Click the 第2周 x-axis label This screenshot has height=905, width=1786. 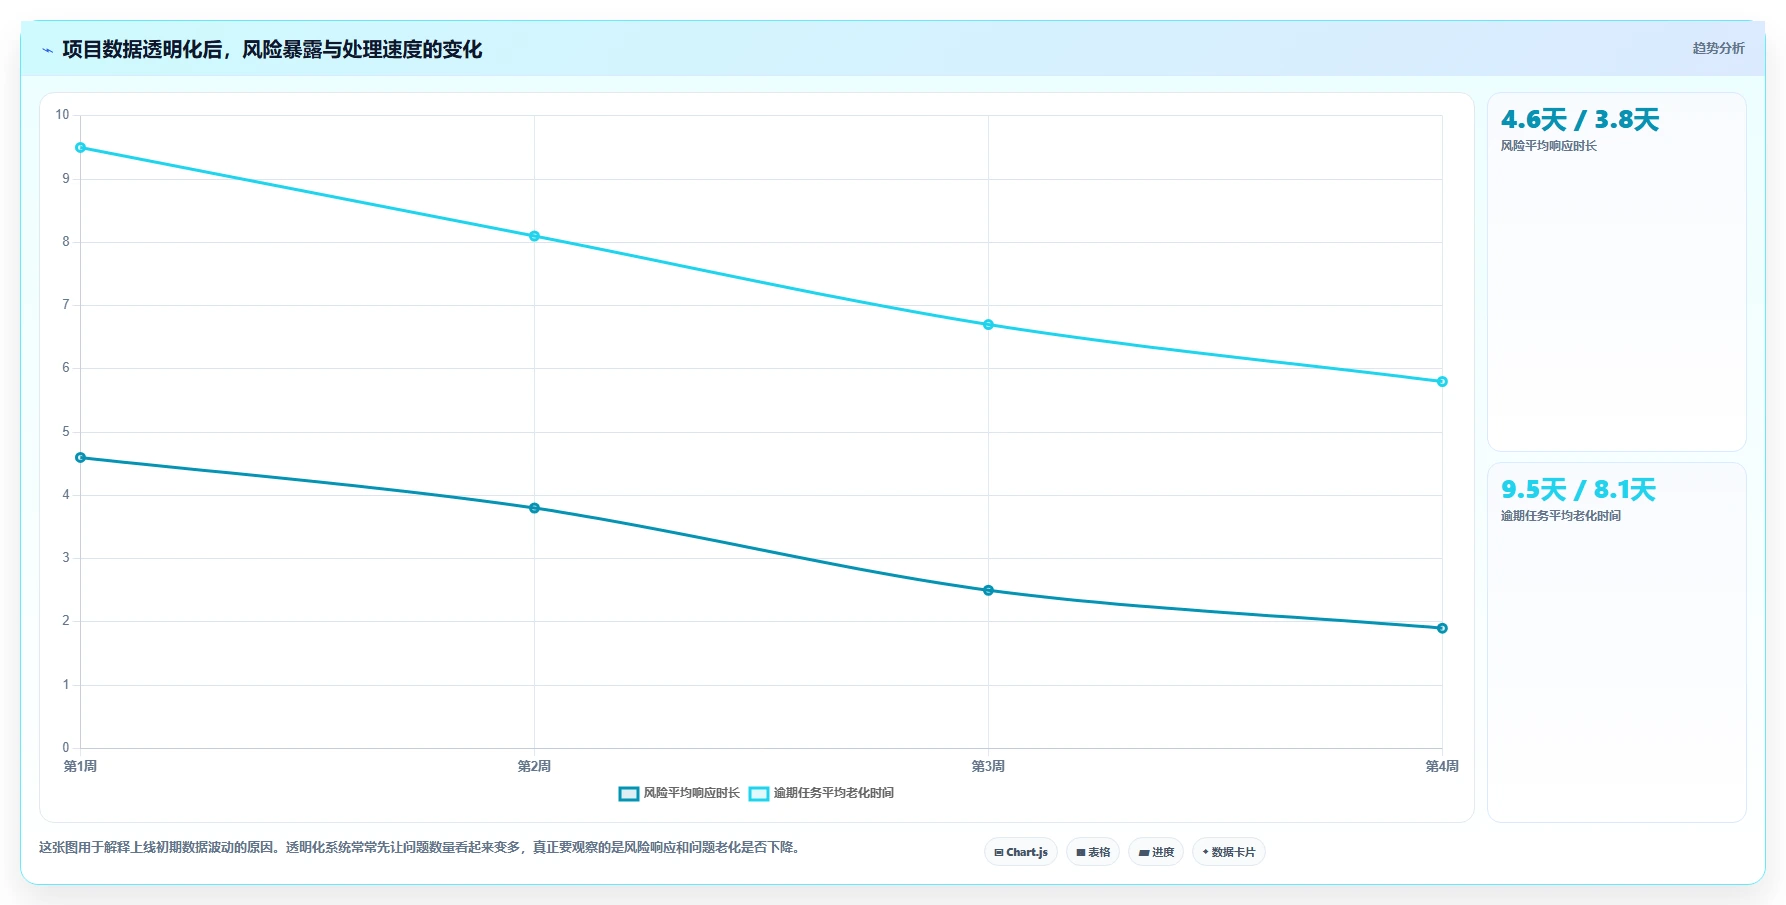tap(534, 766)
